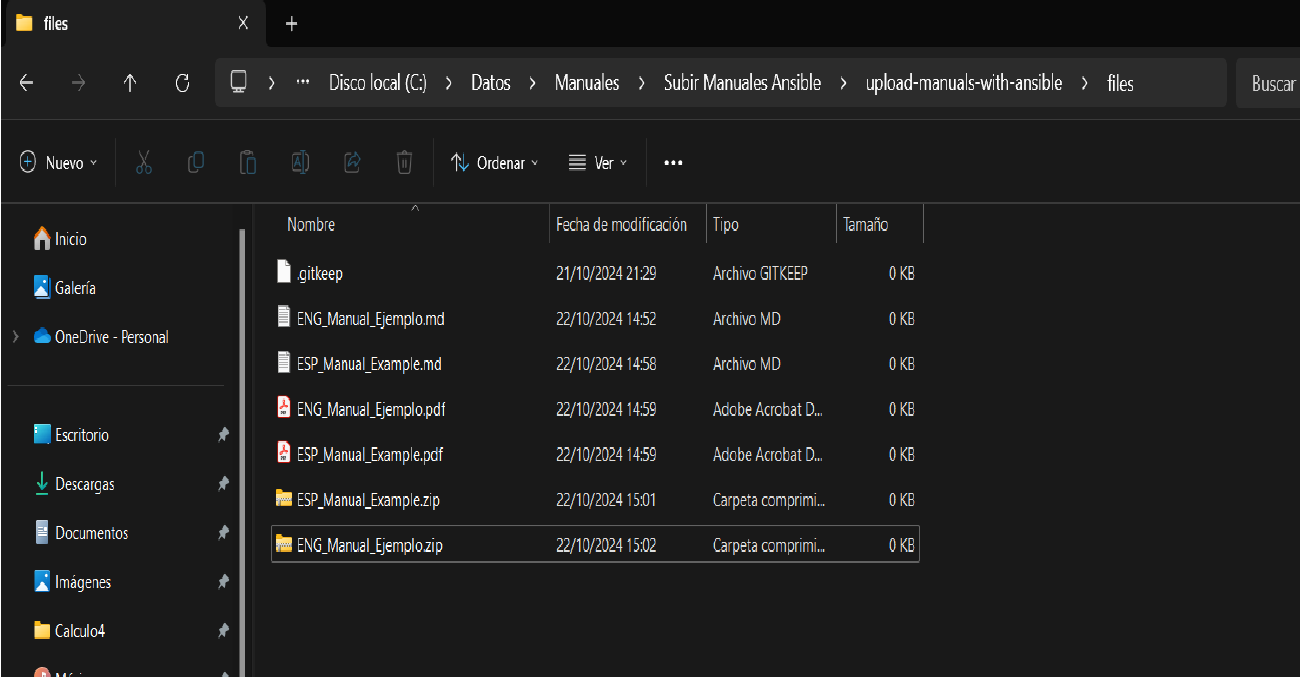The width and height of the screenshot is (1300, 677).
Task: Refresh the current folder view
Action: pyautogui.click(x=182, y=83)
